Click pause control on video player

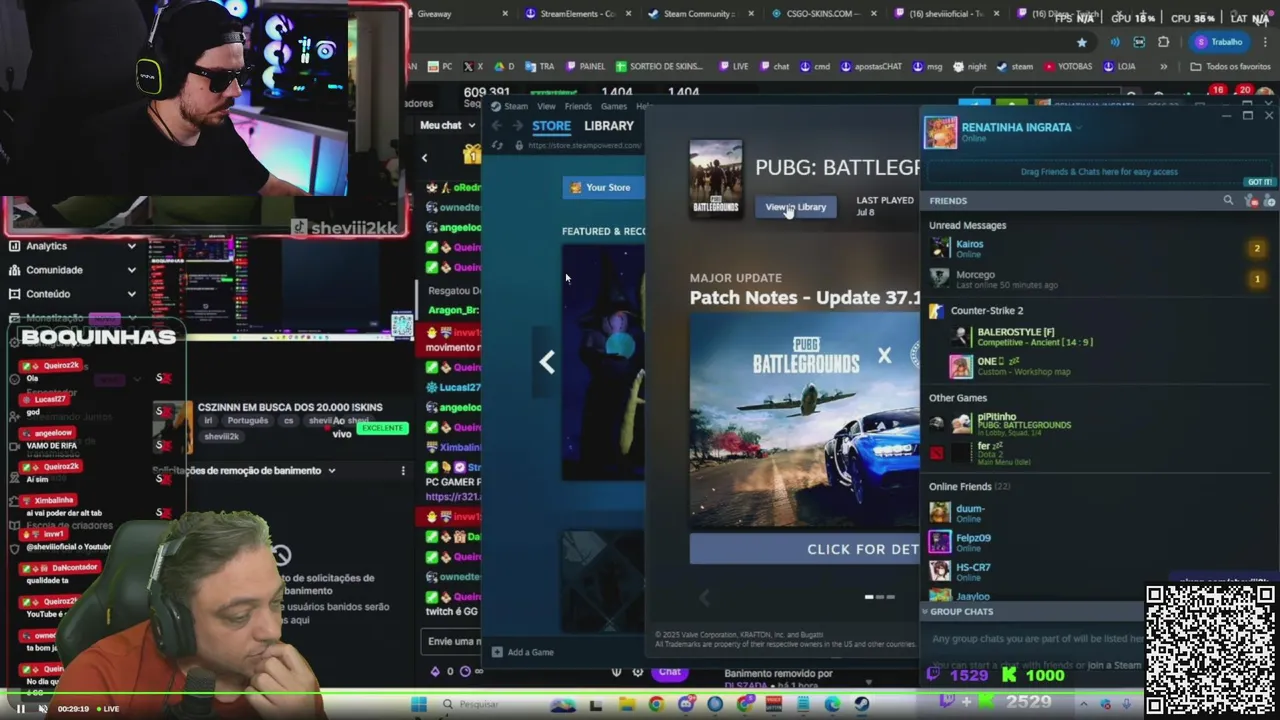20,708
